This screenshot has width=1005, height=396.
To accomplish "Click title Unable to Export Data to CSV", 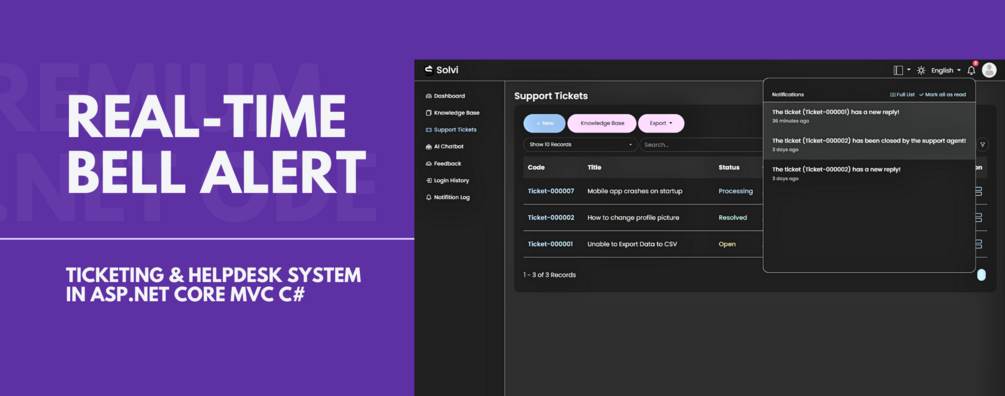I will pyautogui.click(x=632, y=244).
